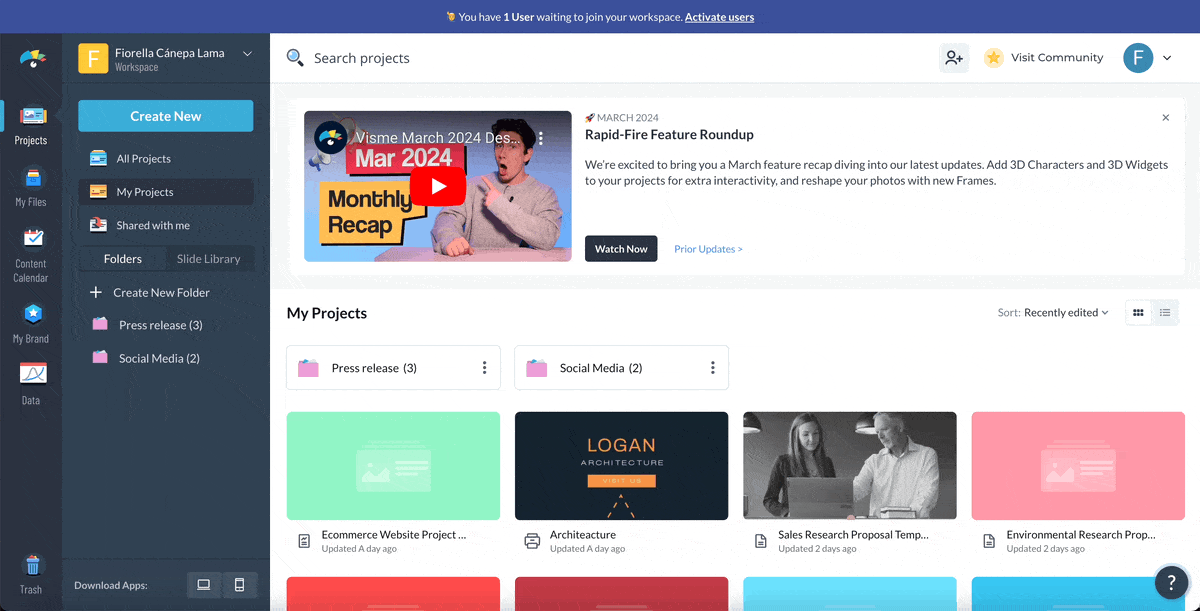Switch to grid view

1138,313
